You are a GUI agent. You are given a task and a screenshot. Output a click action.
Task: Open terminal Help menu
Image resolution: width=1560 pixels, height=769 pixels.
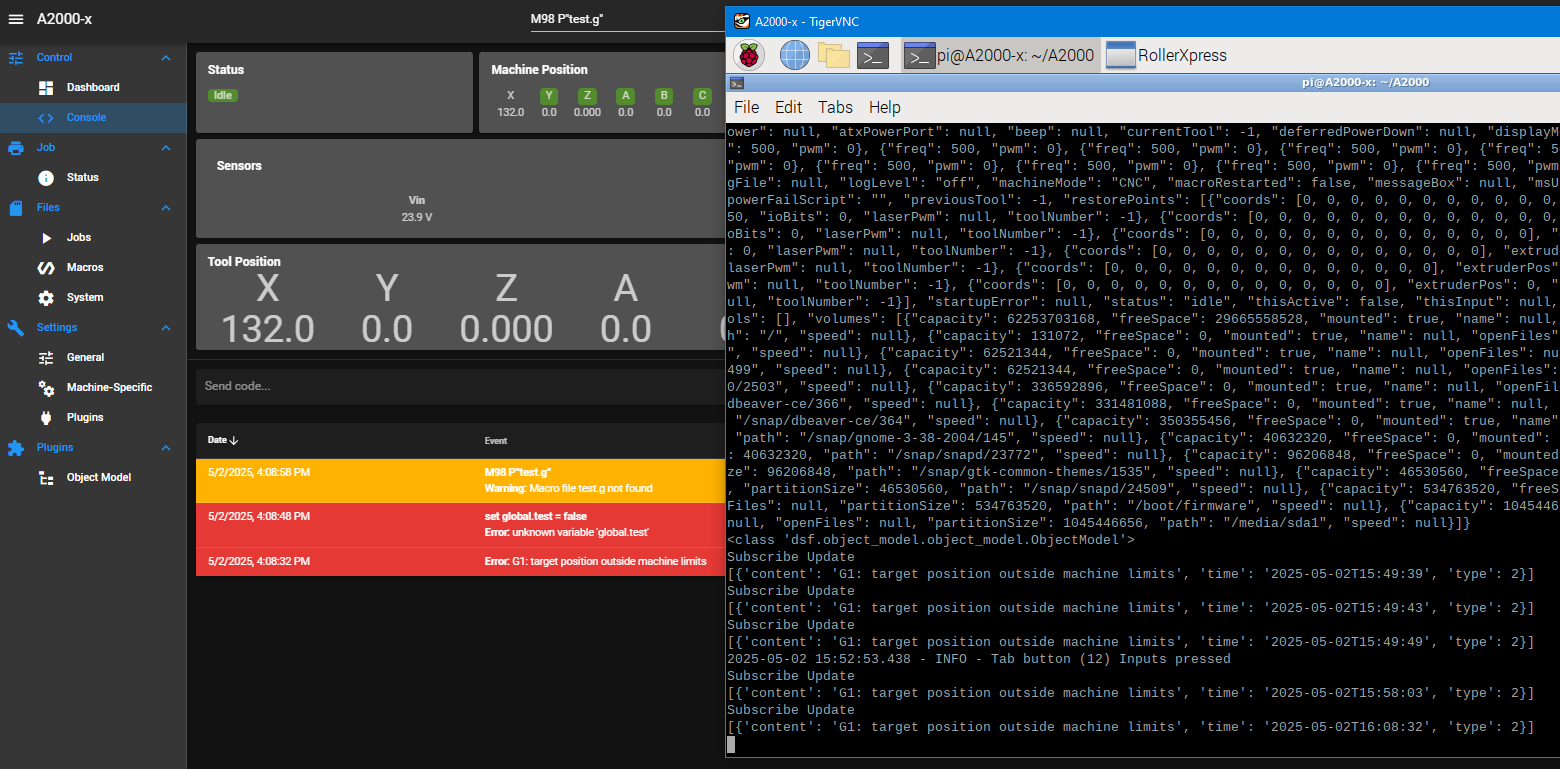(885, 107)
